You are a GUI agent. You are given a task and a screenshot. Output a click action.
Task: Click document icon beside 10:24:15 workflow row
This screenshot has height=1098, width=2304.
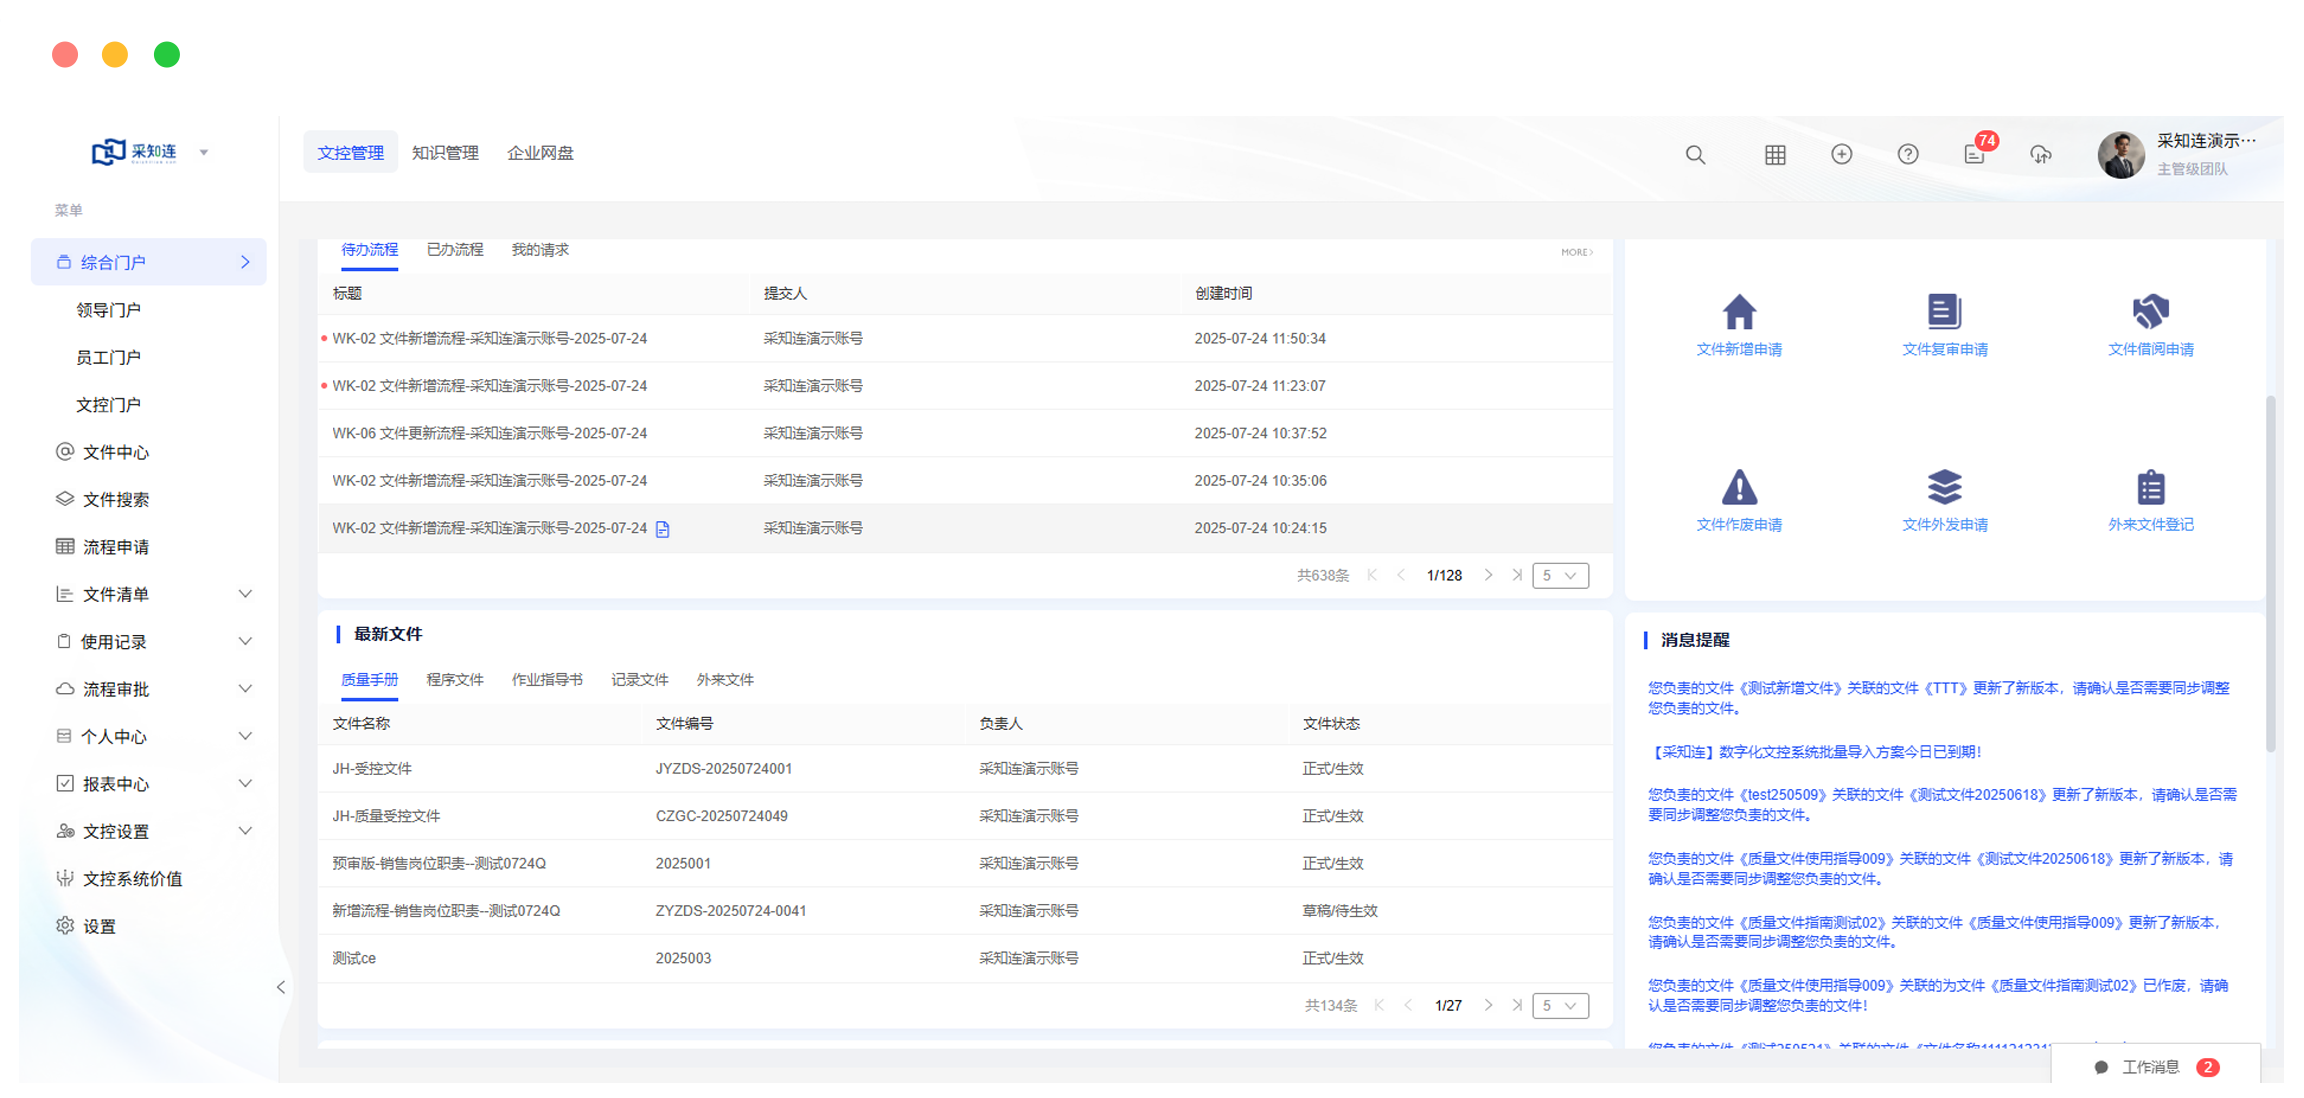(663, 529)
